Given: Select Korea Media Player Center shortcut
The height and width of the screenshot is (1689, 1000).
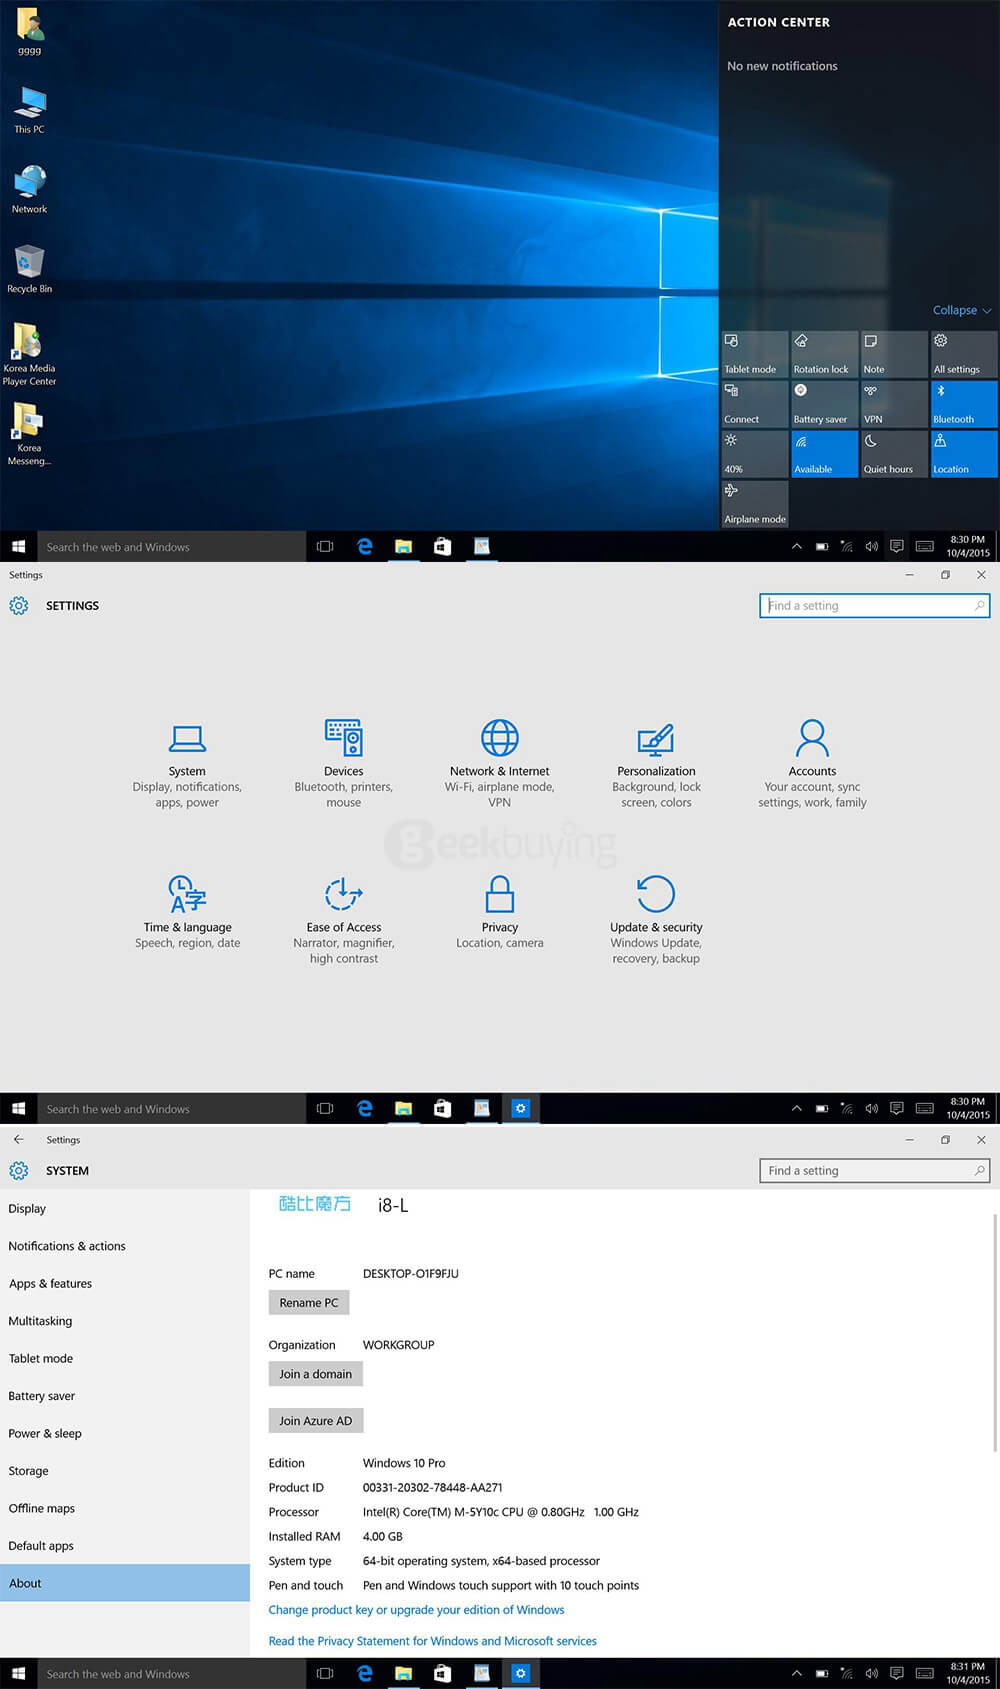Looking at the screenshot, I should 29,354.
